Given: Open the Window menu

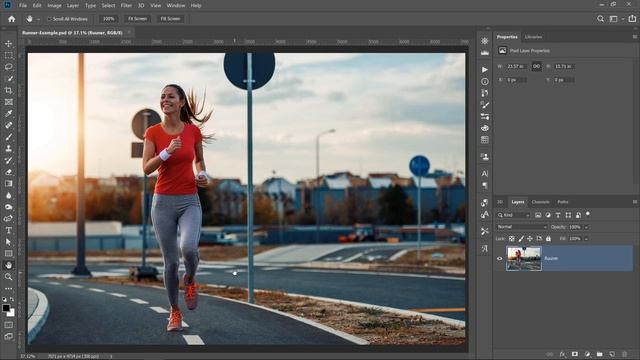Looking at the screenshot, I should 176,6.
